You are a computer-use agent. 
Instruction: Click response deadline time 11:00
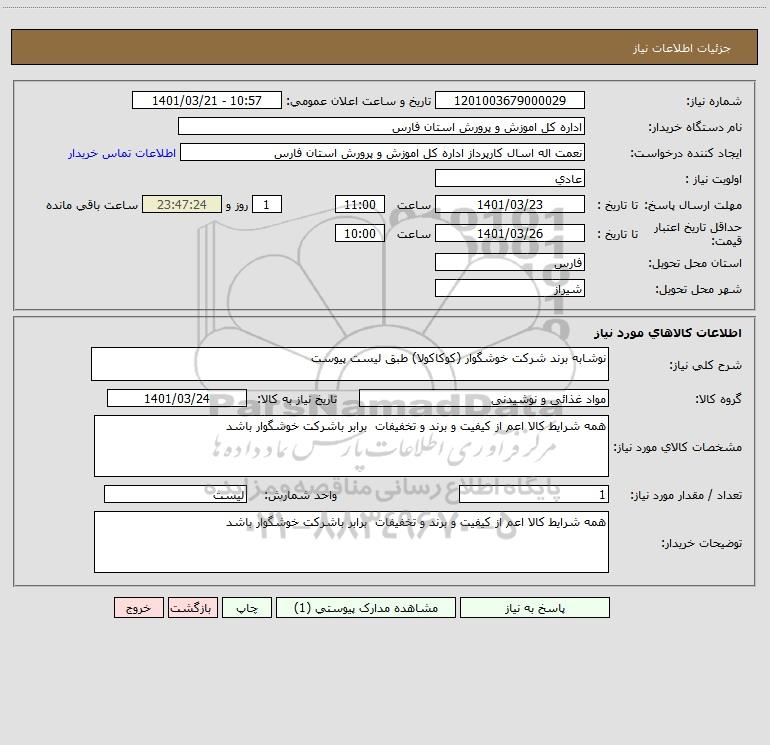[x=359, y=204]
